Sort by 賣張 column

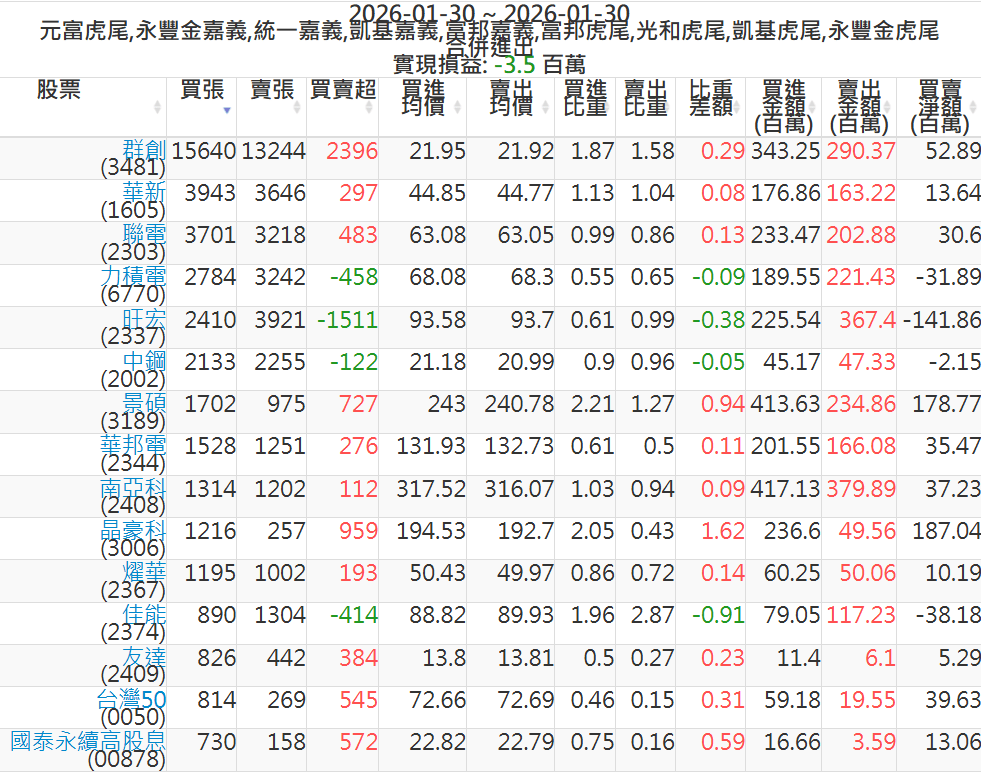(272, 90)
